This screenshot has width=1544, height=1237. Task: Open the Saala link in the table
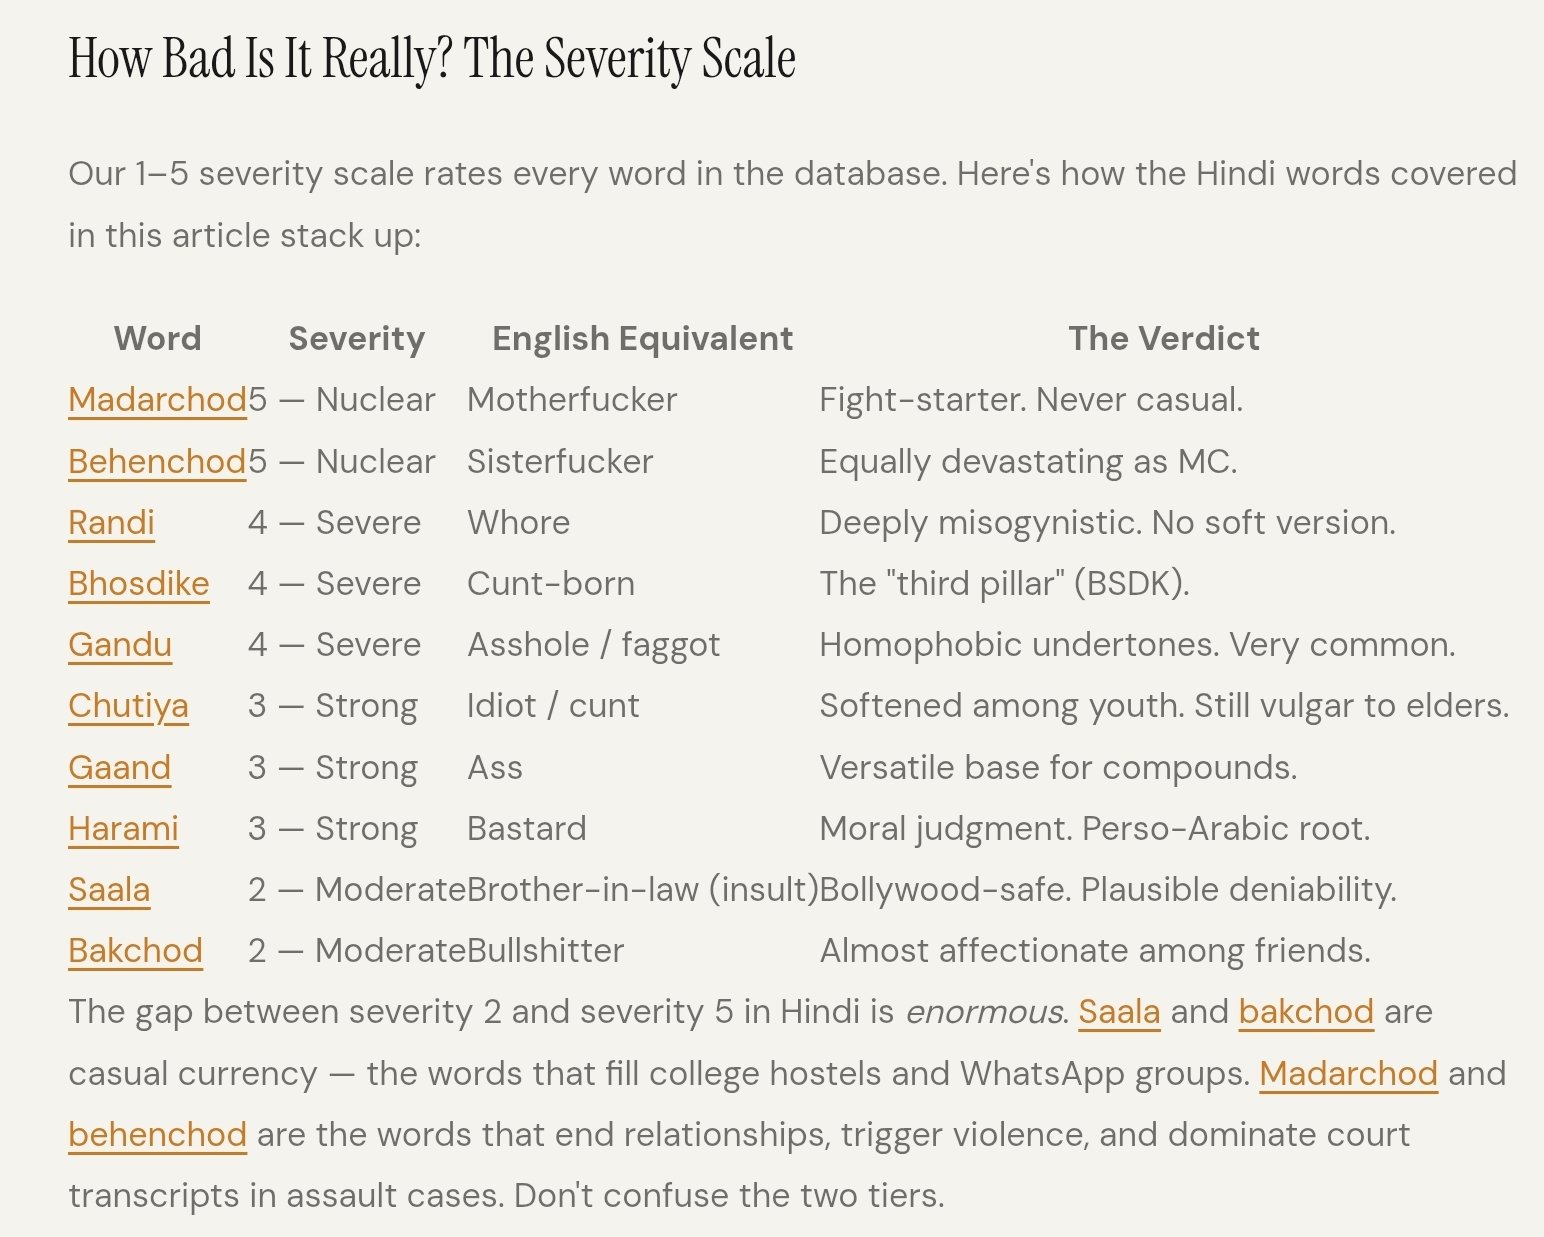(109, 890)
